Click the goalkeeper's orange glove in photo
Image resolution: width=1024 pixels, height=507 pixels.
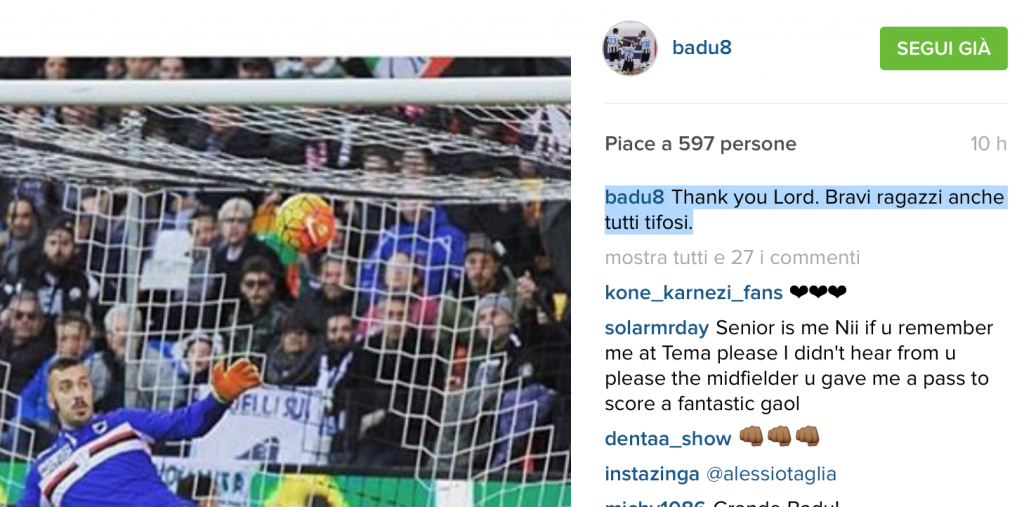click(x=234, y=380)
